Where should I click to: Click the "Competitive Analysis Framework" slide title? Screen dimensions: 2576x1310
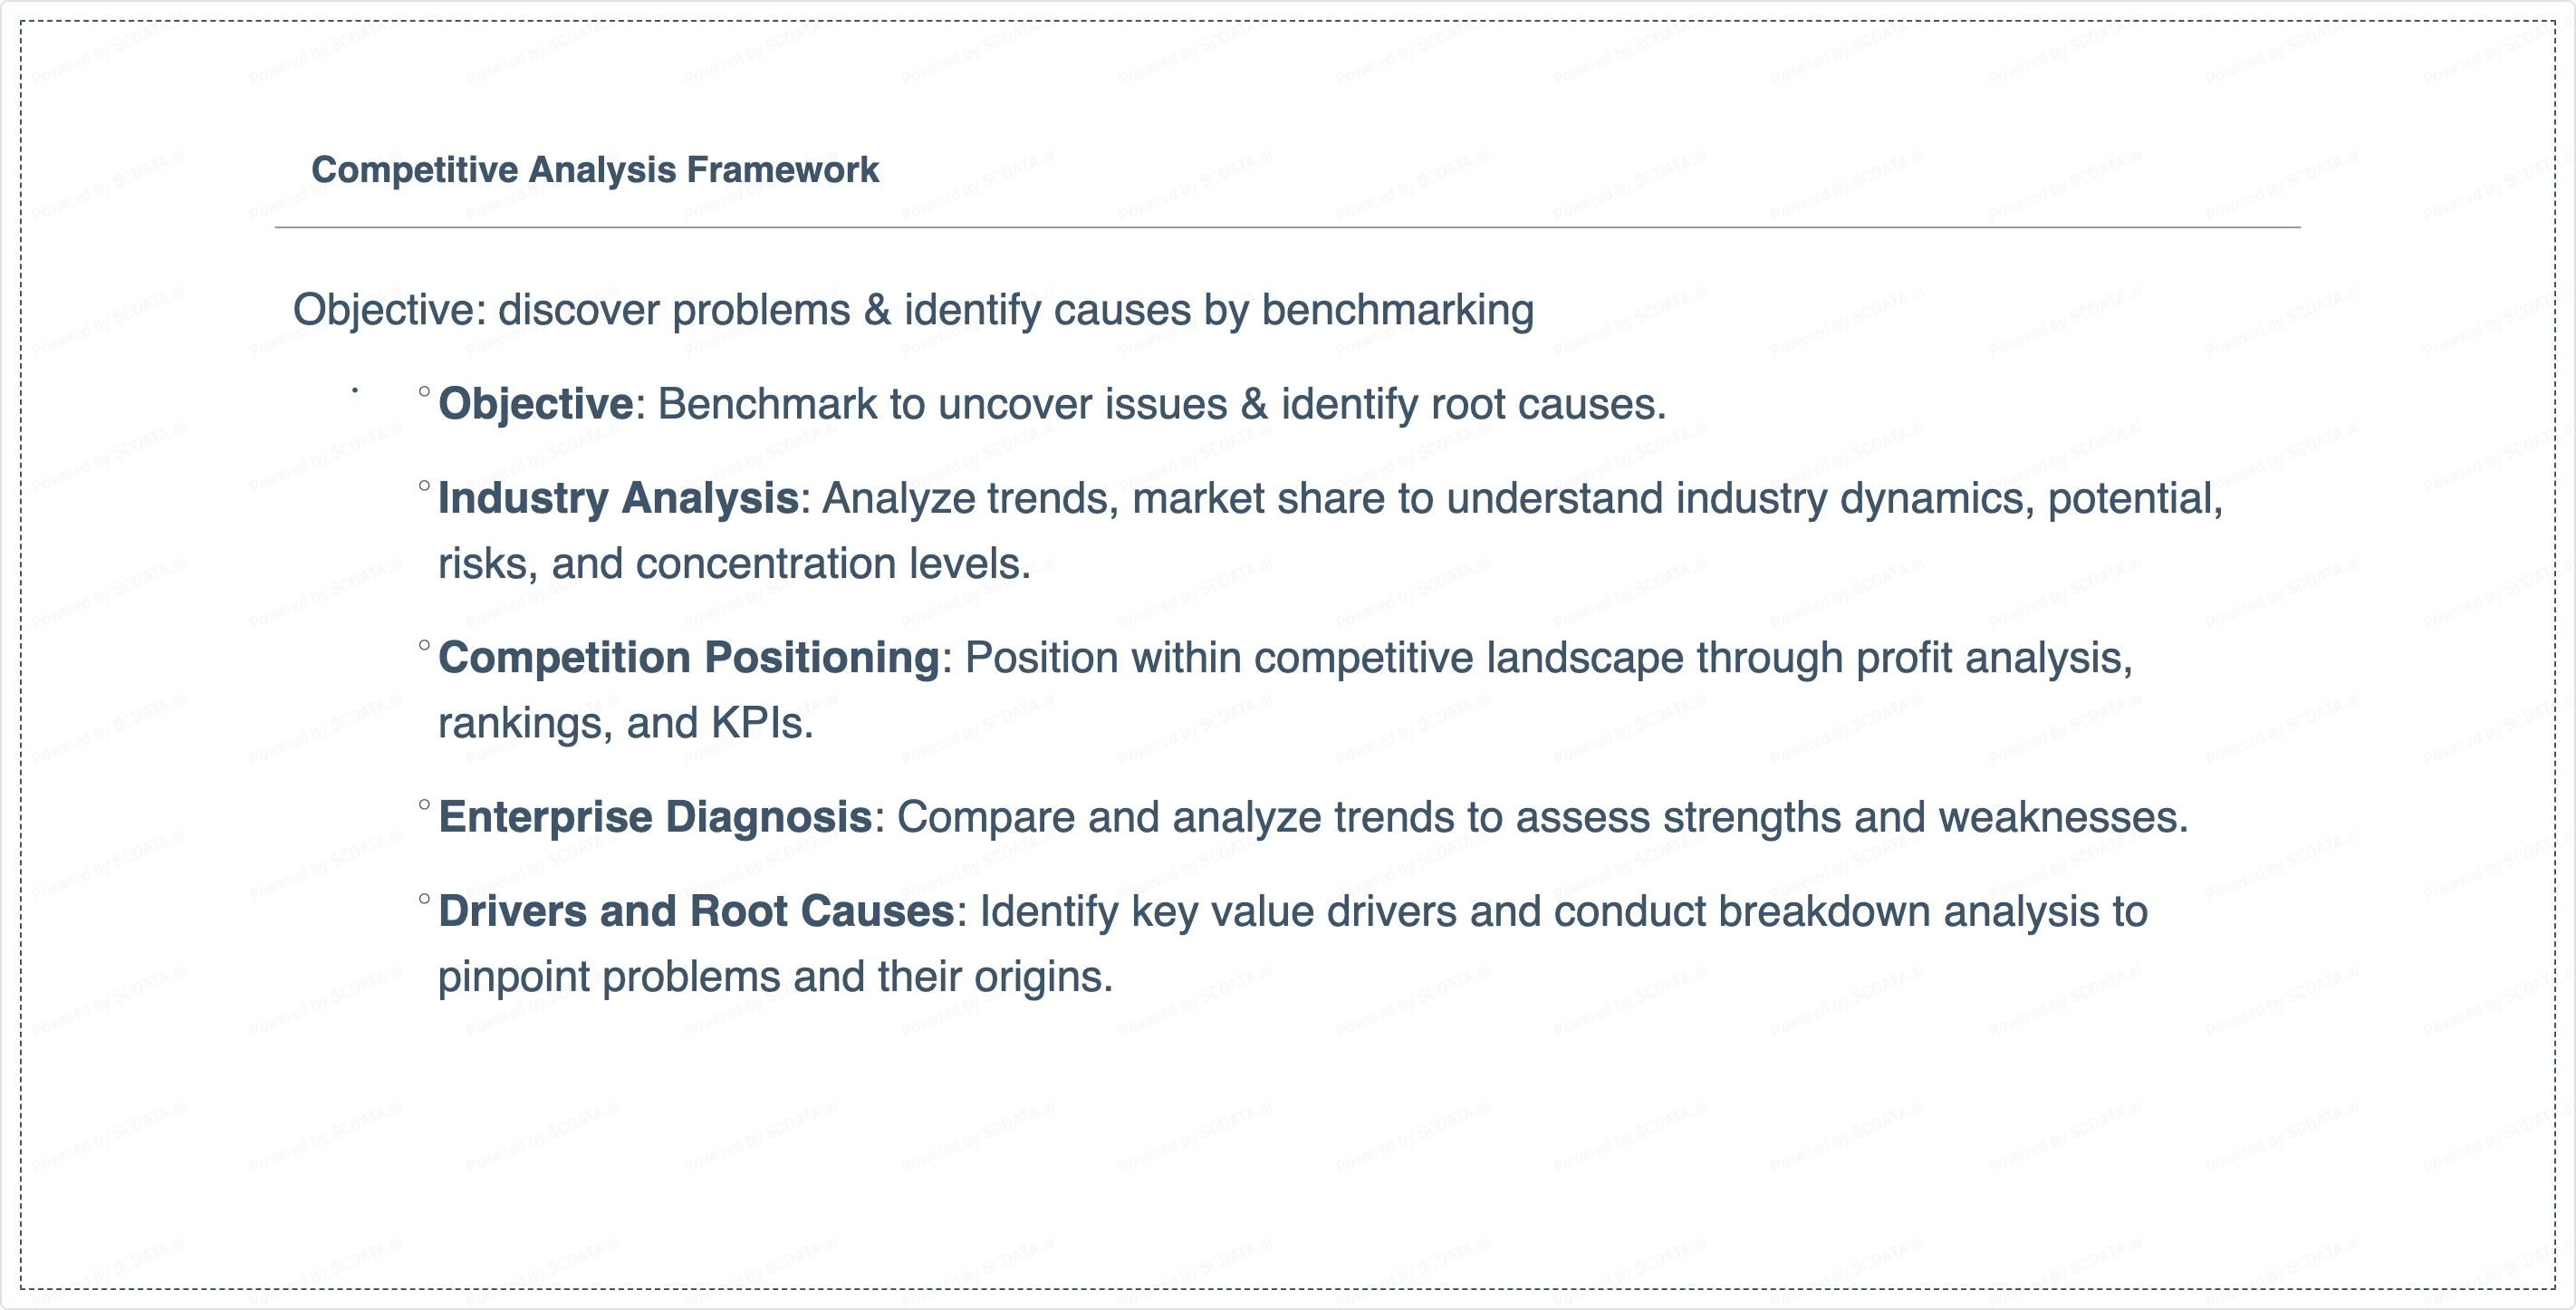point(595,170)
